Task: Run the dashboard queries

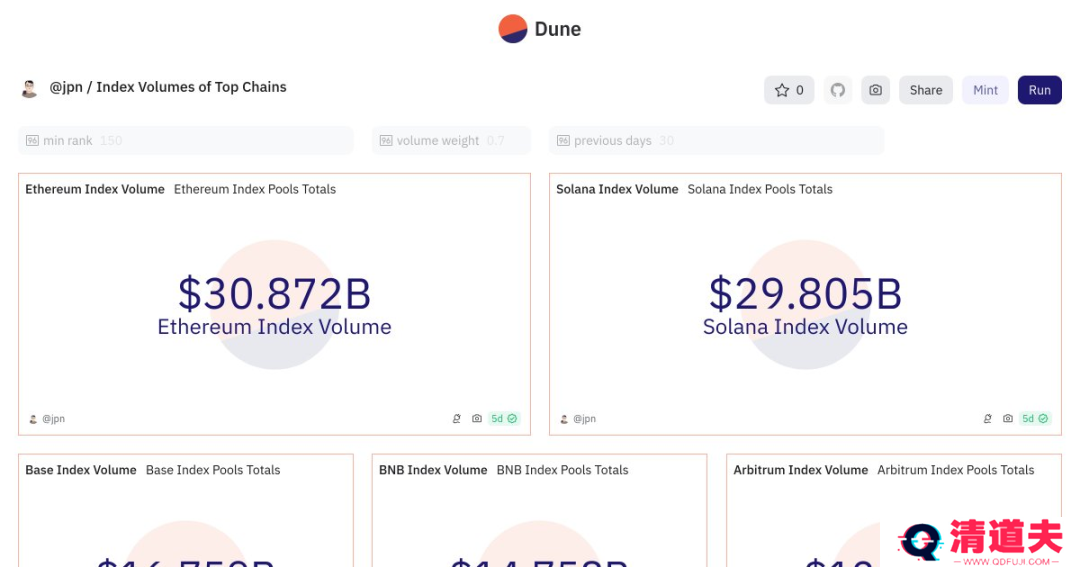Action: pyautogui.click(x=1039, y=90)
